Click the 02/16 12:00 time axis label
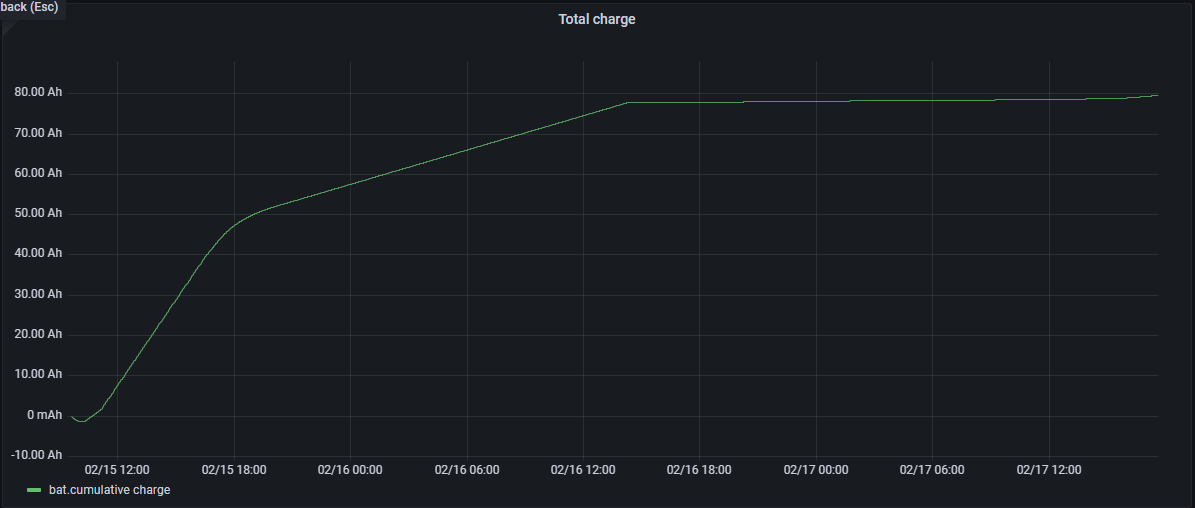 coord(583,470)
